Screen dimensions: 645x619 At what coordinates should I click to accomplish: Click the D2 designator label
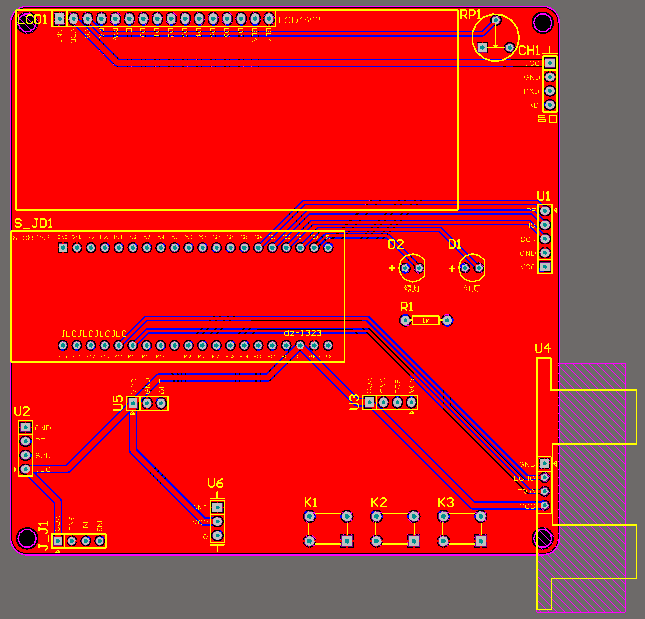pos(396,244)
